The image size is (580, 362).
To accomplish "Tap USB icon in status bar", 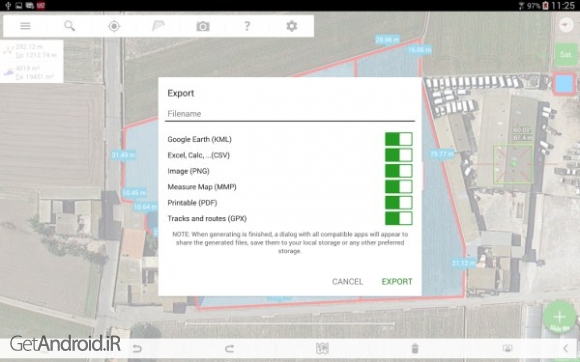I will (8, 6).
